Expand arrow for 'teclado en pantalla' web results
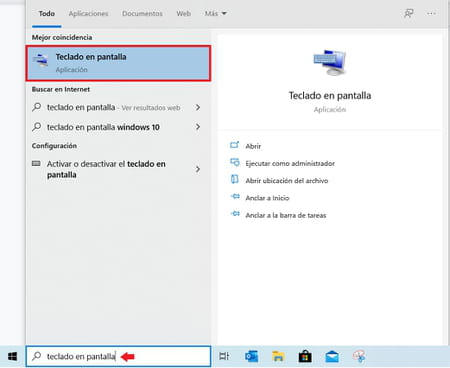This screenshot has width=450, height=368. [198, 107]
